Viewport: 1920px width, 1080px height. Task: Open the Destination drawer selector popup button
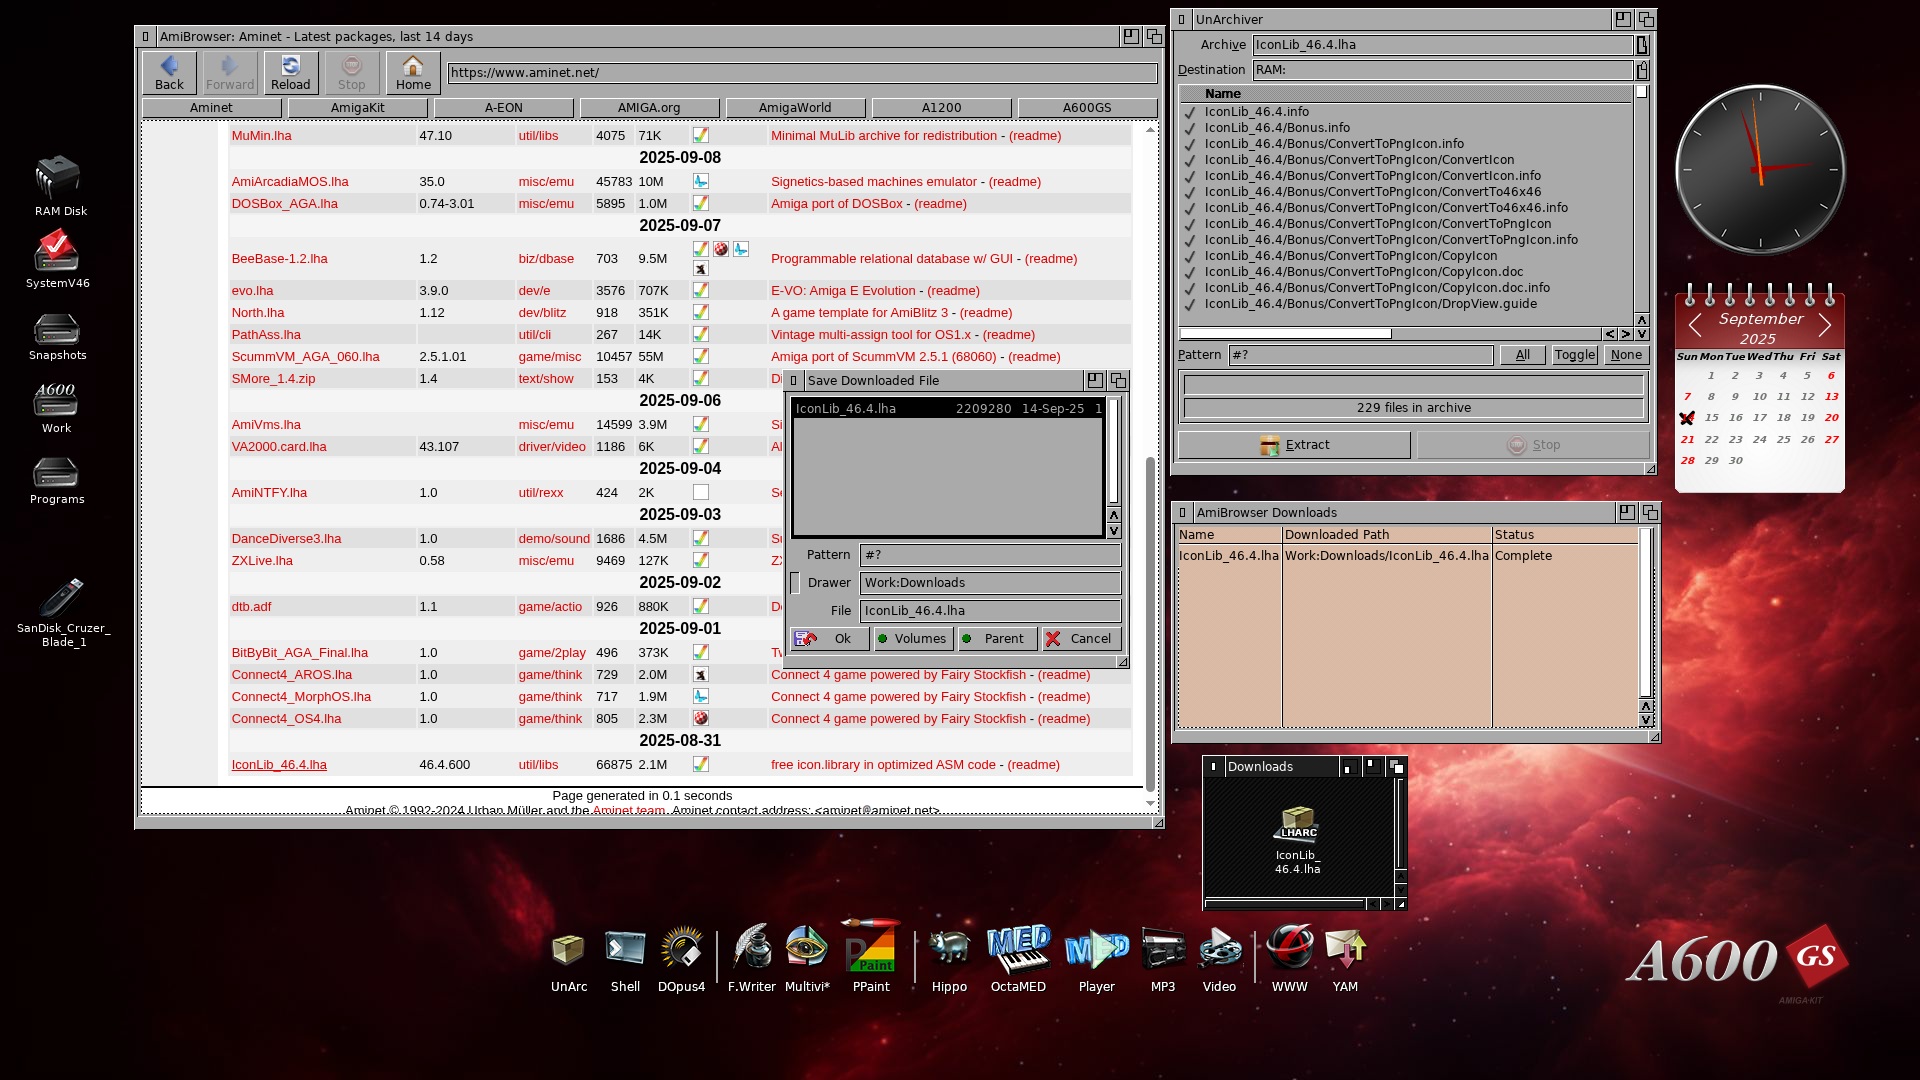1642,70
